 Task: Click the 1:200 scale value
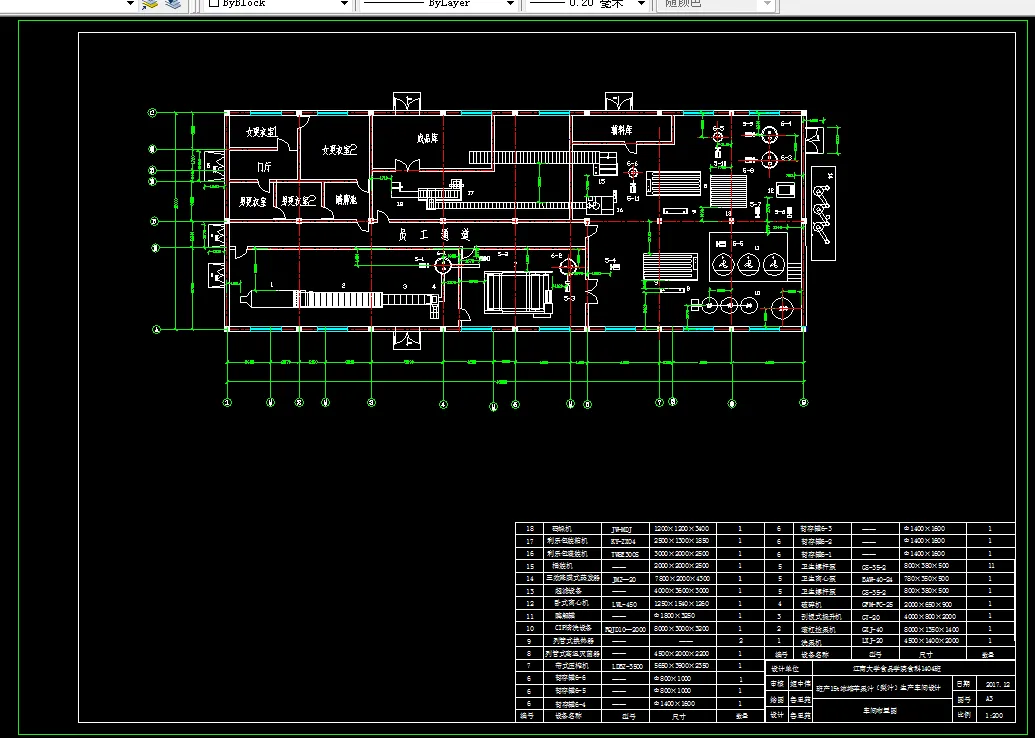[x=993, y=715]
